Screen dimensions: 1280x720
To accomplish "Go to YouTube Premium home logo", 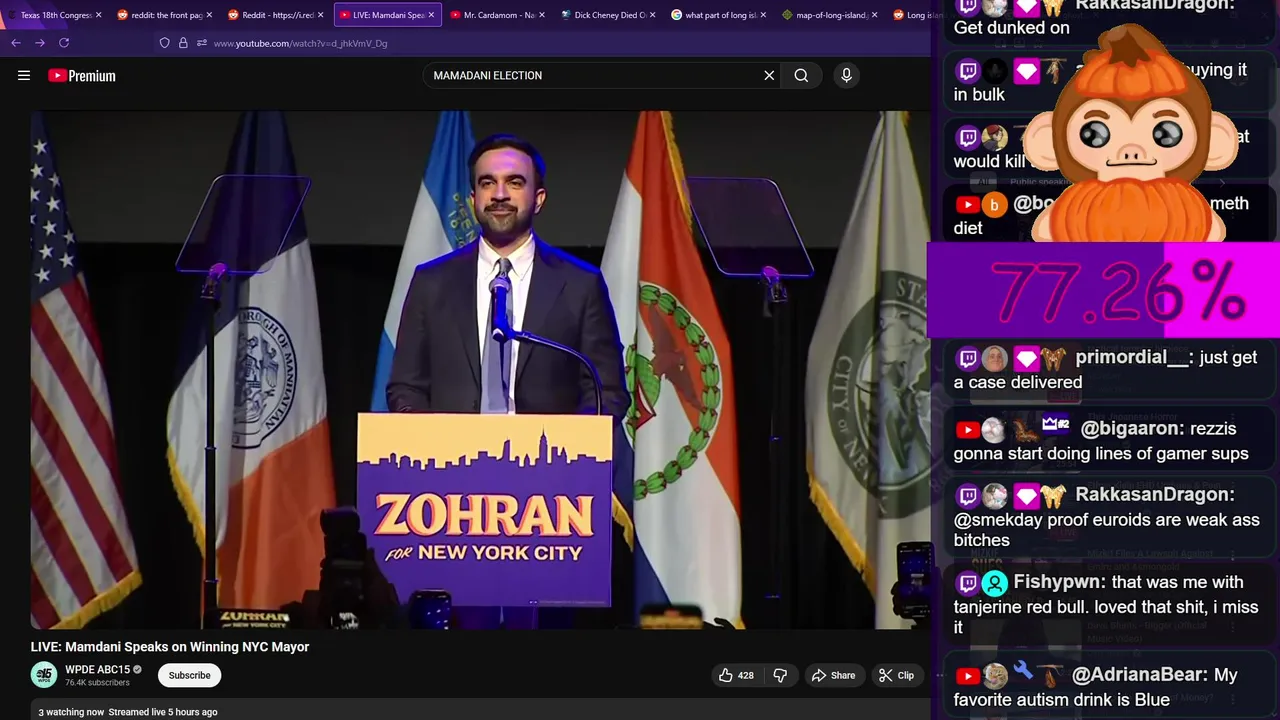I will pos(82,75).
